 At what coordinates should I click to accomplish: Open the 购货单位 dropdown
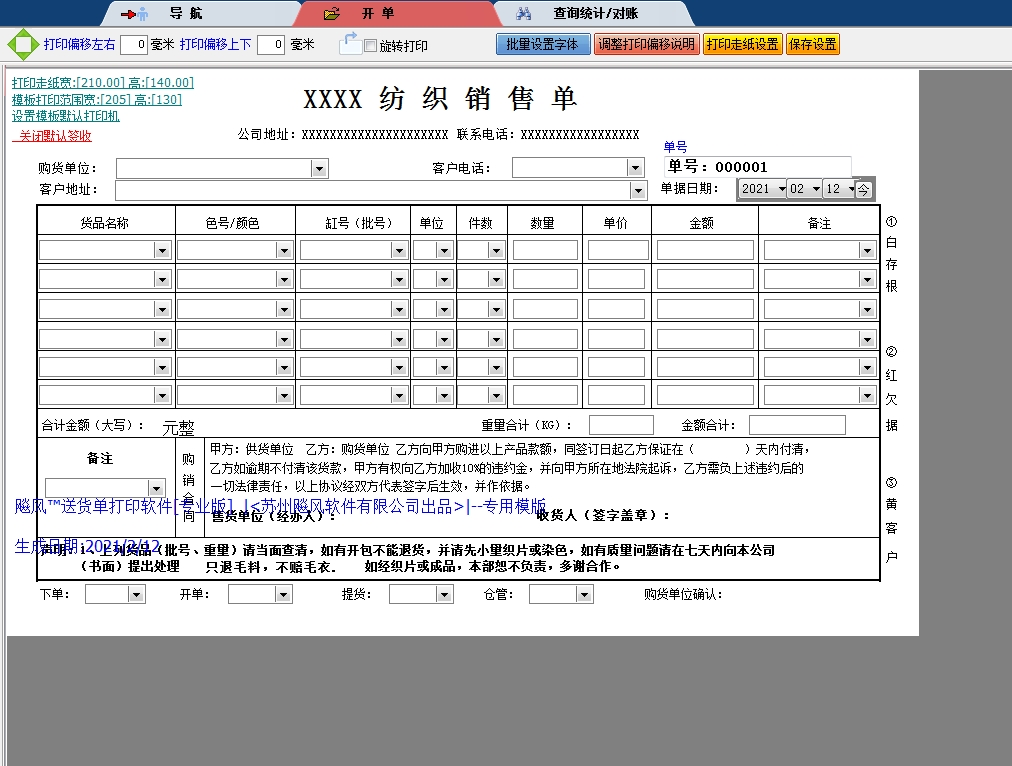coord(321,167)
